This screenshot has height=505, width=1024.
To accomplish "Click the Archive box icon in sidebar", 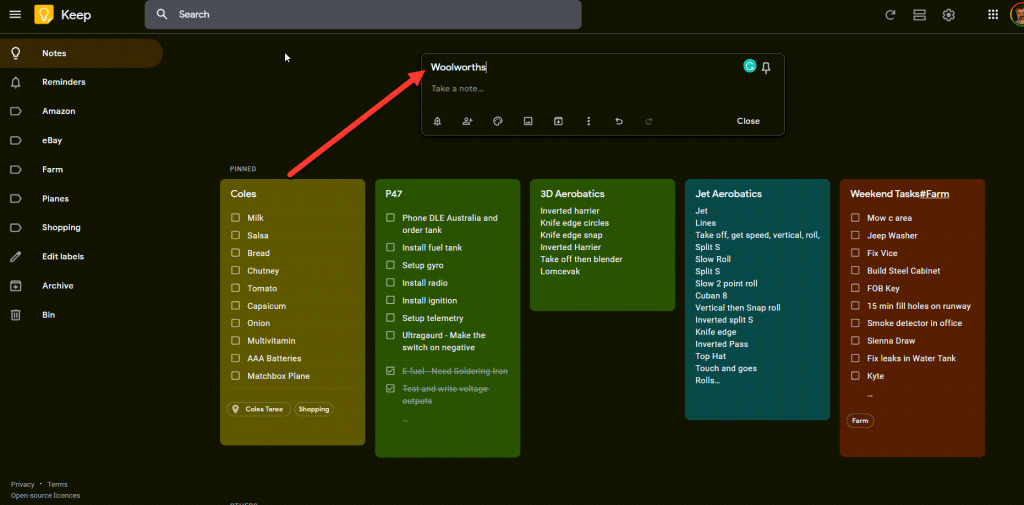I will [16, 285].
